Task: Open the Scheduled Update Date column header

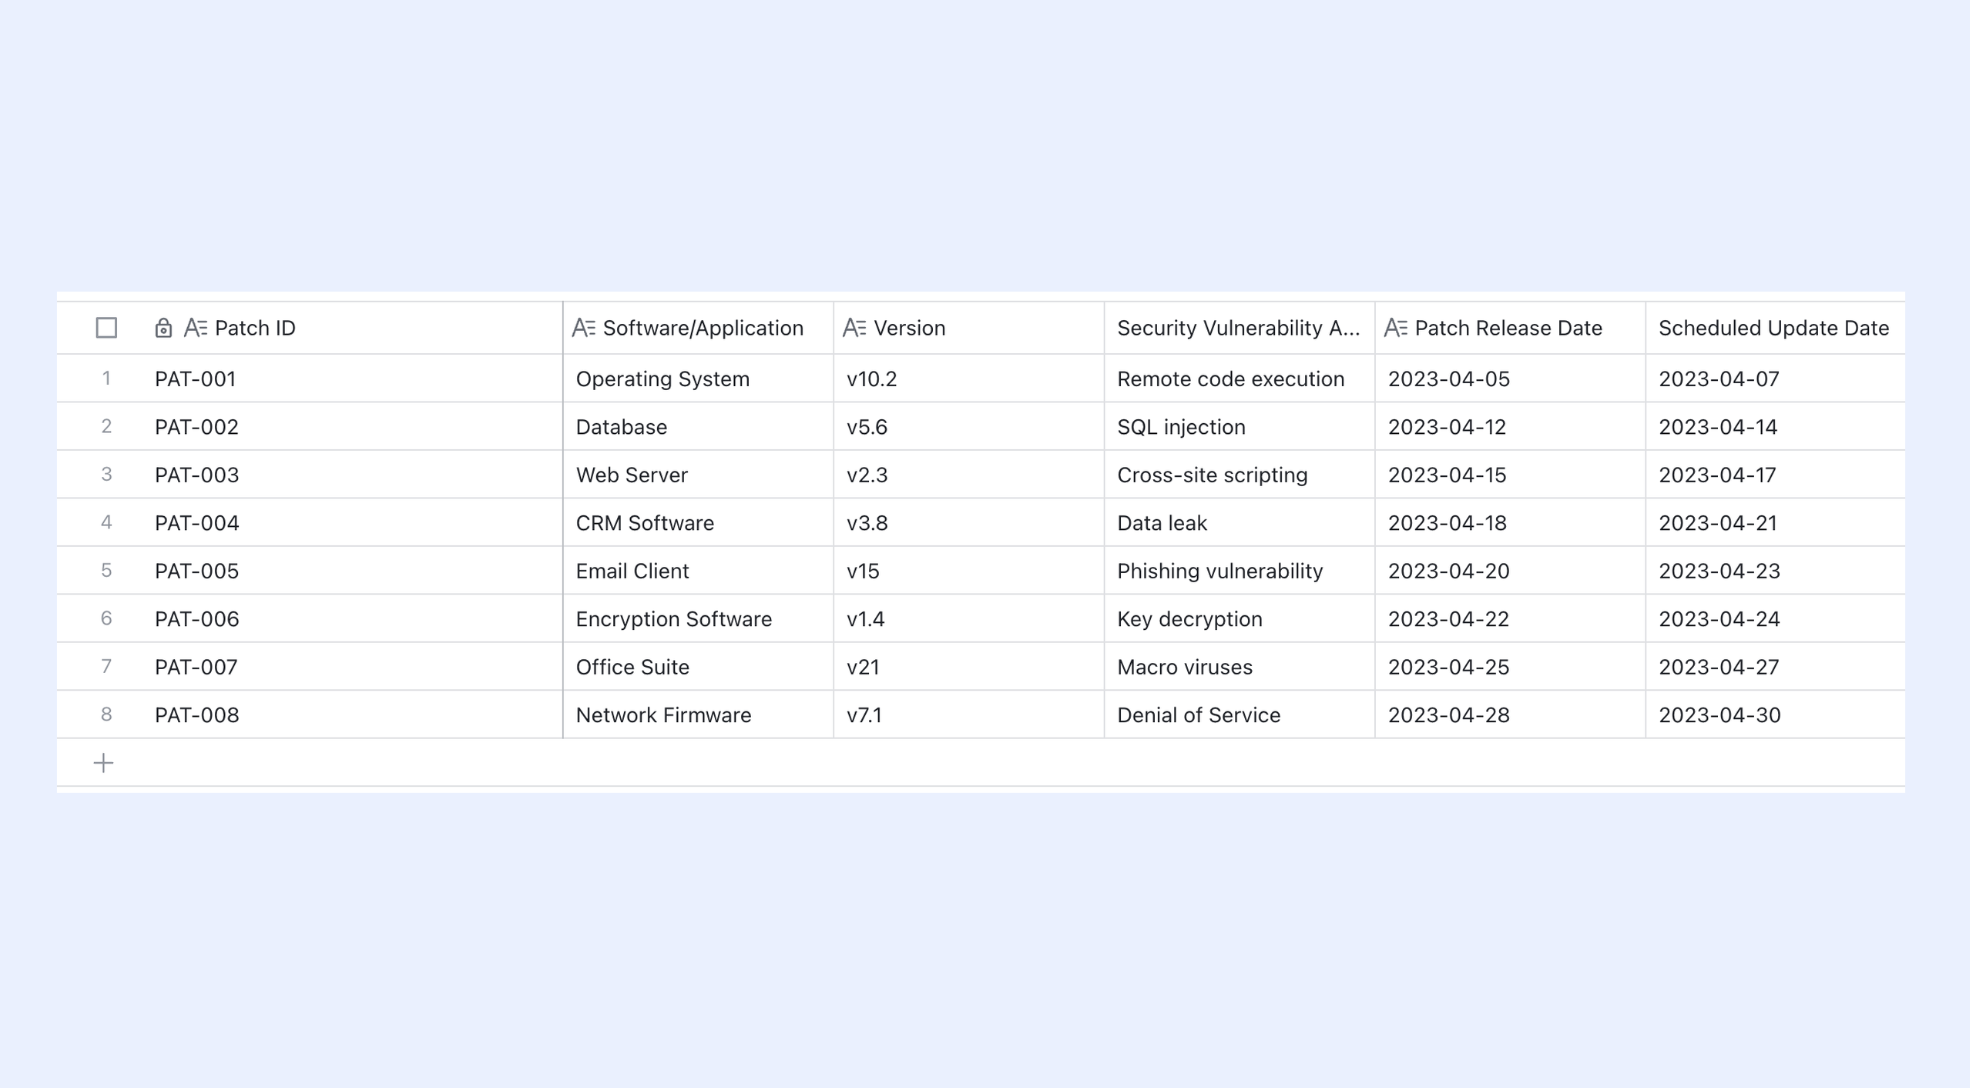Action: pos(1775,328)
